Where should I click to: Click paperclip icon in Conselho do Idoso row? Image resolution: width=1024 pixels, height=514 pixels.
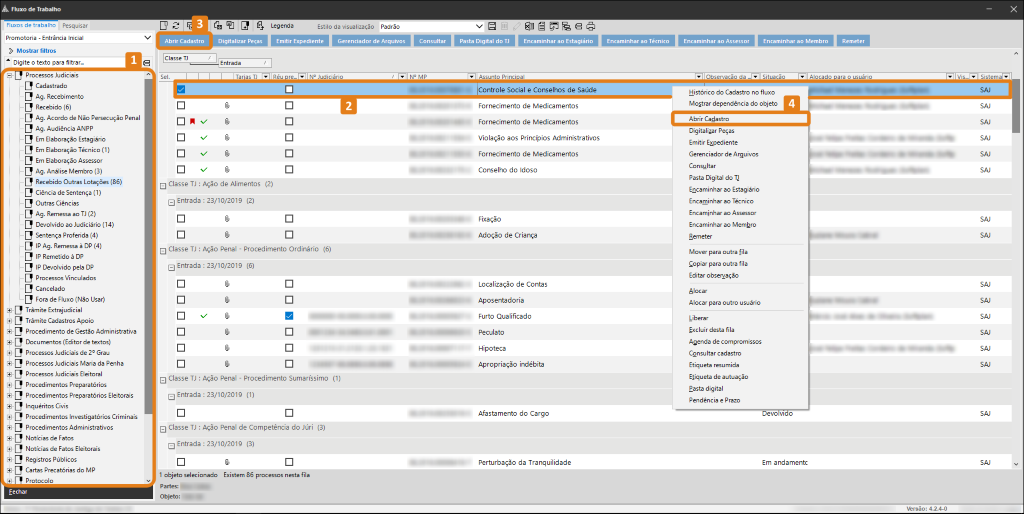[x=227, y=170]
